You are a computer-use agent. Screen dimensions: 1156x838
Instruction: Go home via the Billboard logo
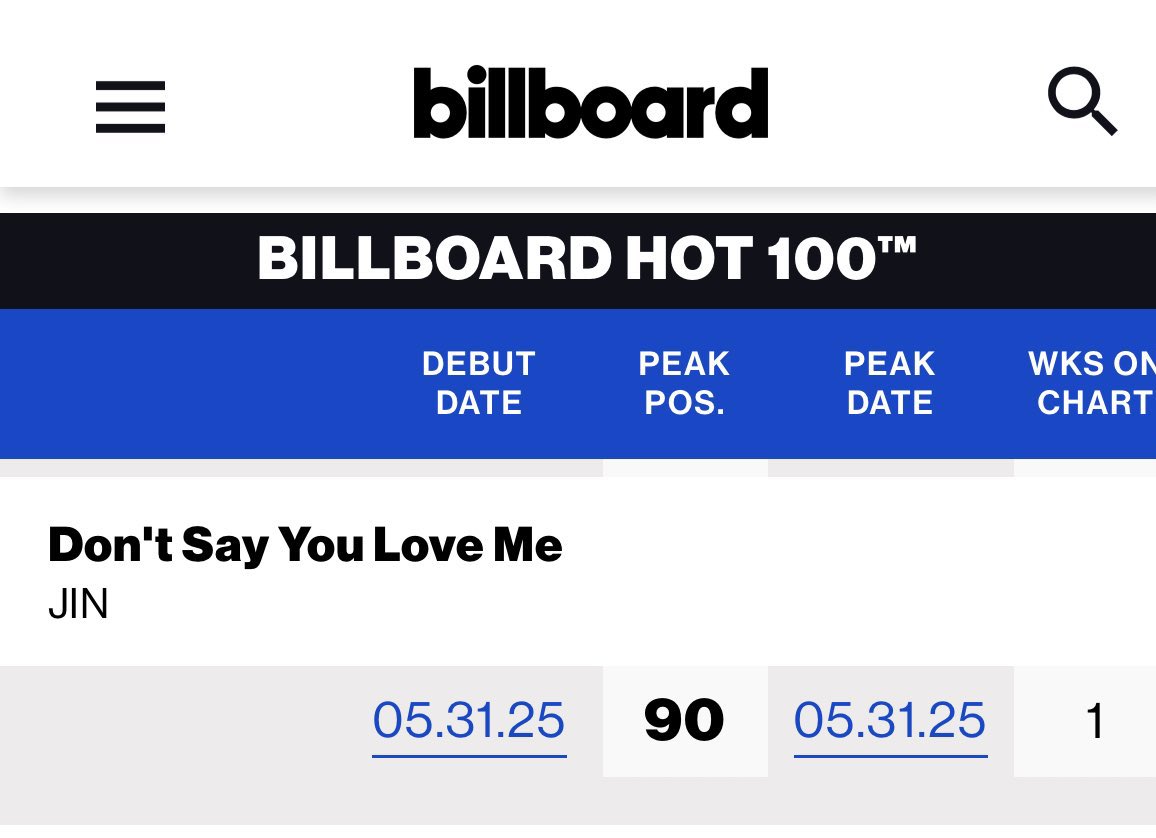click(591, 103)
